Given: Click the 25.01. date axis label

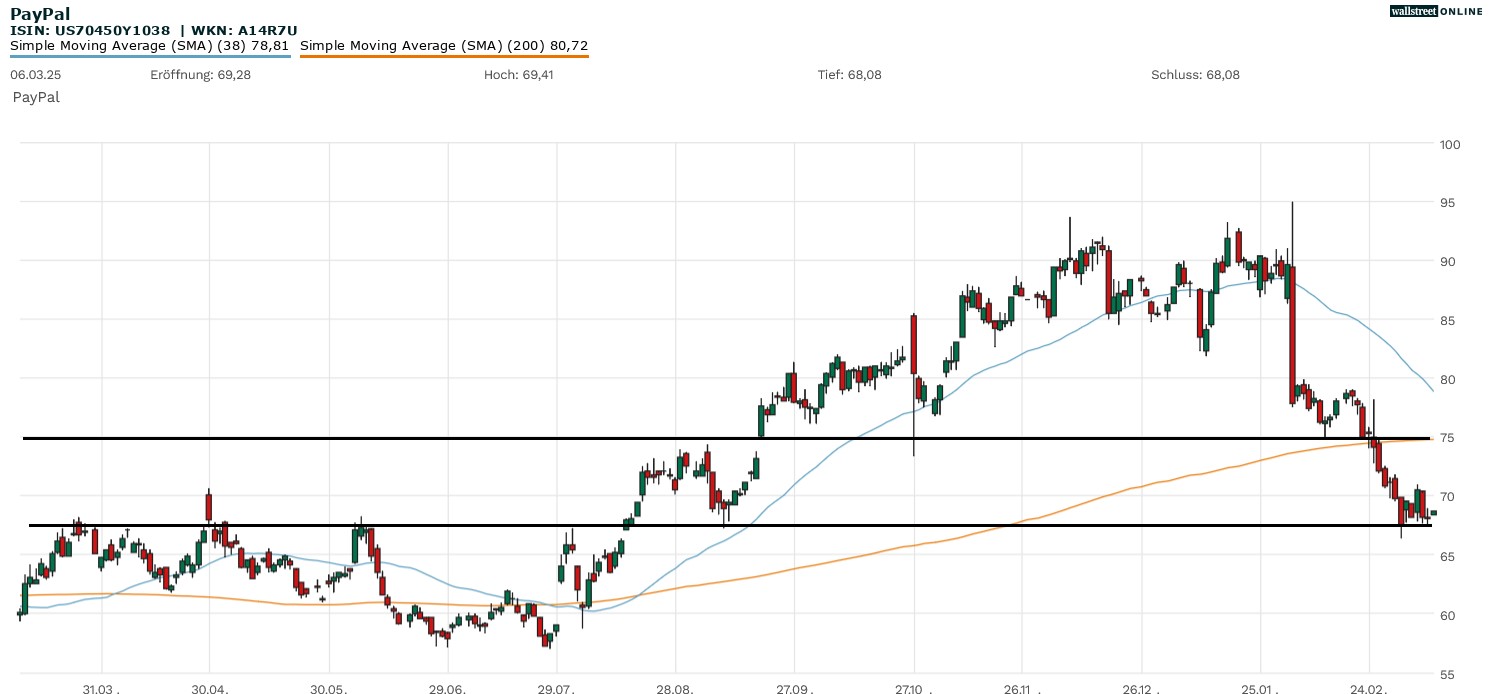Looking at the screenshot, I should (x=1260, y=689).
